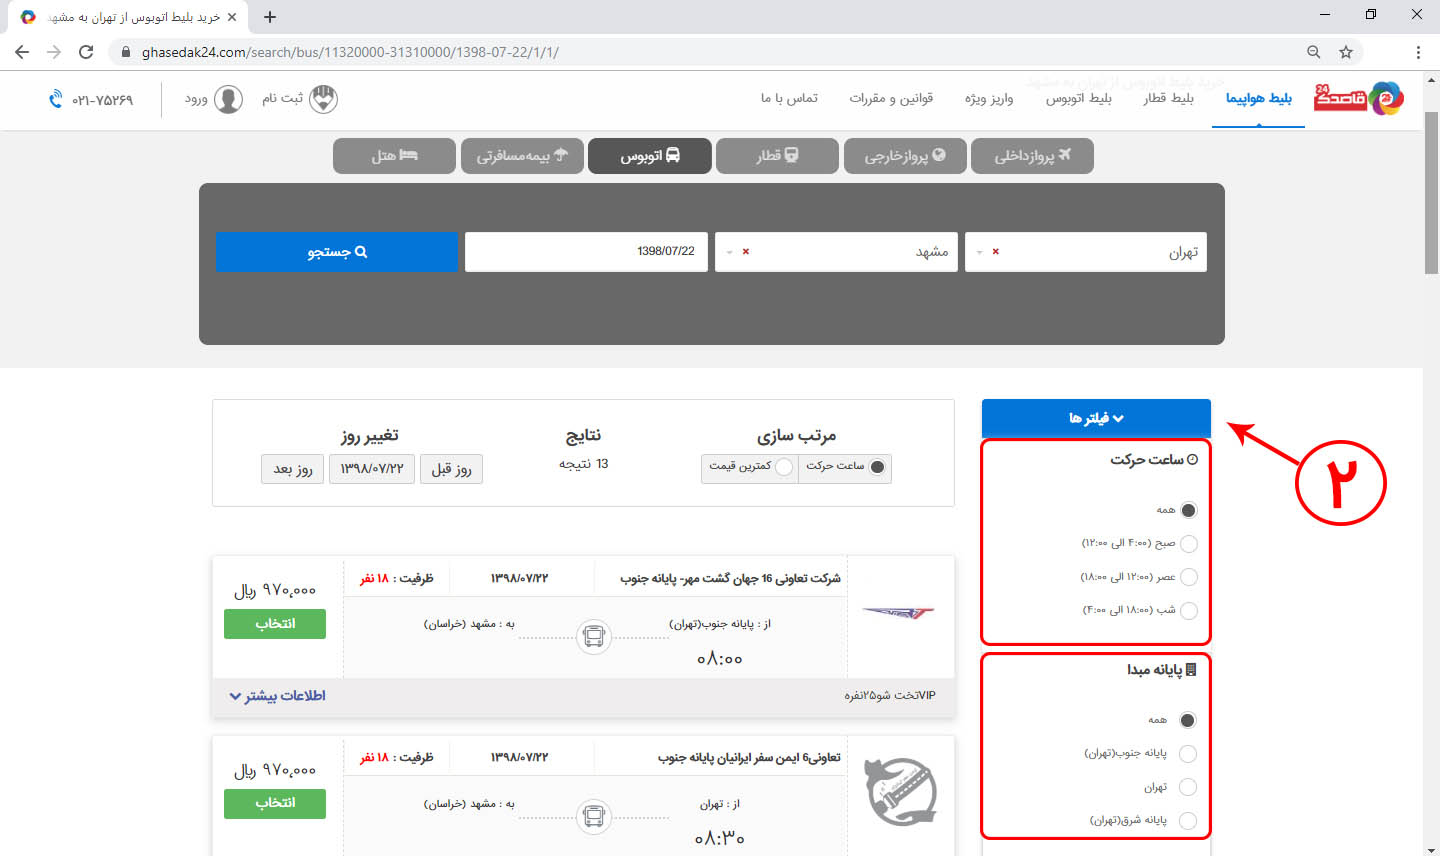Viewport: 1440px width, 856px height.
Task: Filter departures by night (شب)
Action: coord(1188,610)
